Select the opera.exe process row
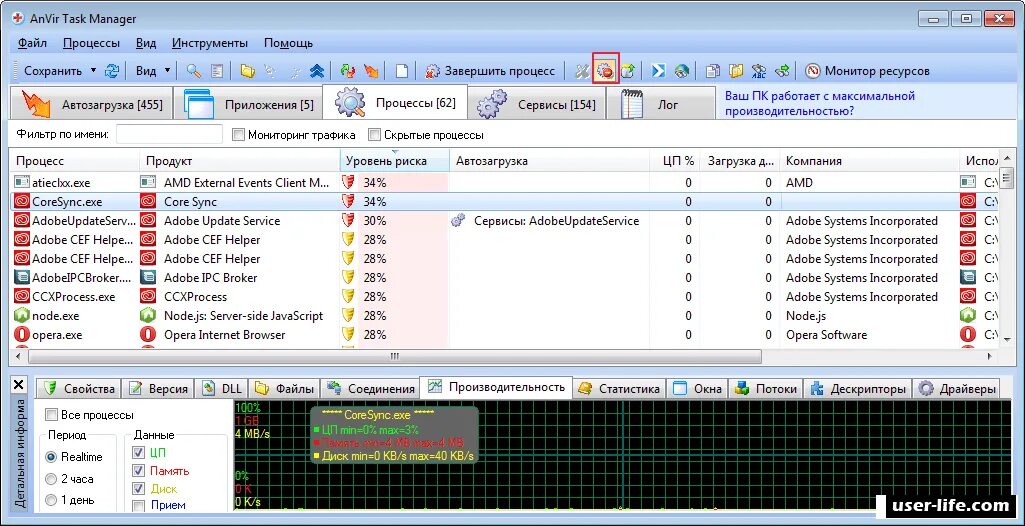The width and height of the screenshot is (1025, 526). click(x=503, y=335)
